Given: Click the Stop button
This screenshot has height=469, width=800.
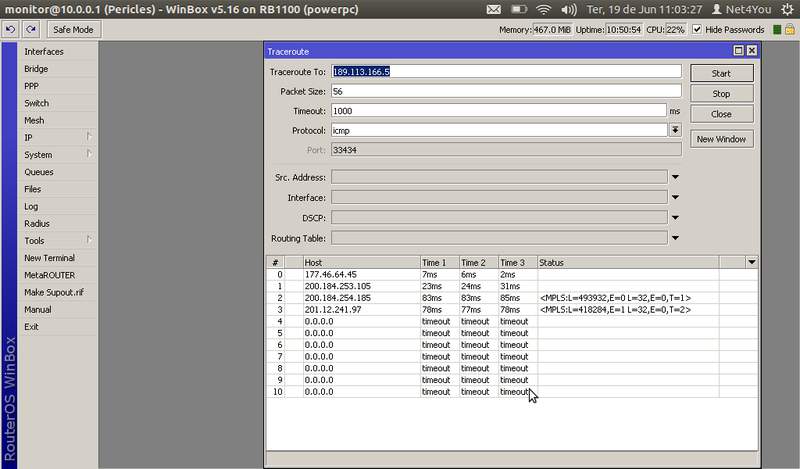Looking at the screenshot, I should [x=721, y=94].
